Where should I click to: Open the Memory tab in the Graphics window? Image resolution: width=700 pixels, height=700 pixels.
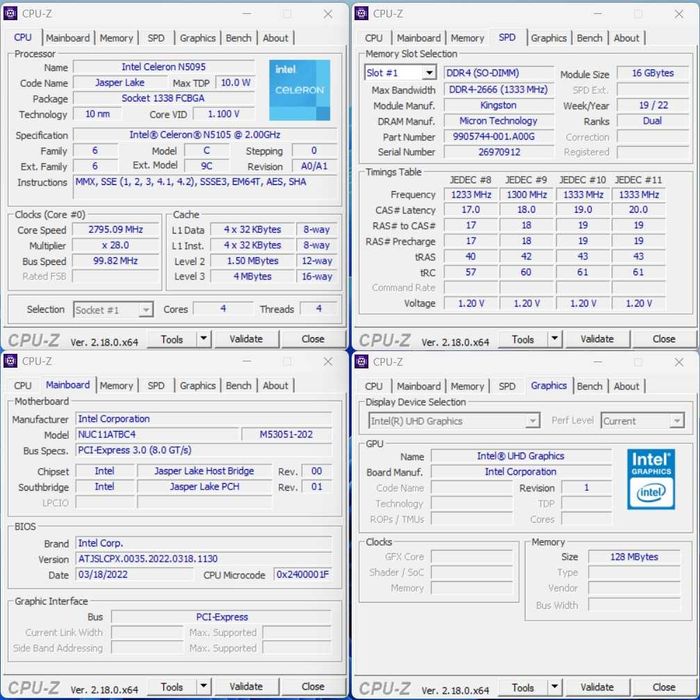(x=467, y=386)
